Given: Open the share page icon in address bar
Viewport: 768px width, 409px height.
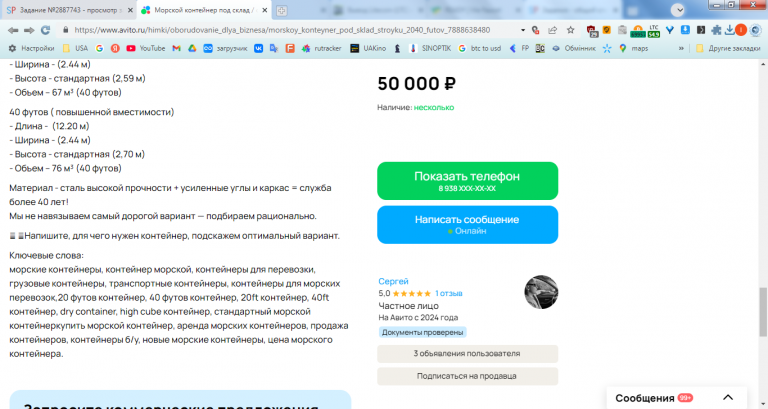Looking at the screenshot, I should coord(552,30).
